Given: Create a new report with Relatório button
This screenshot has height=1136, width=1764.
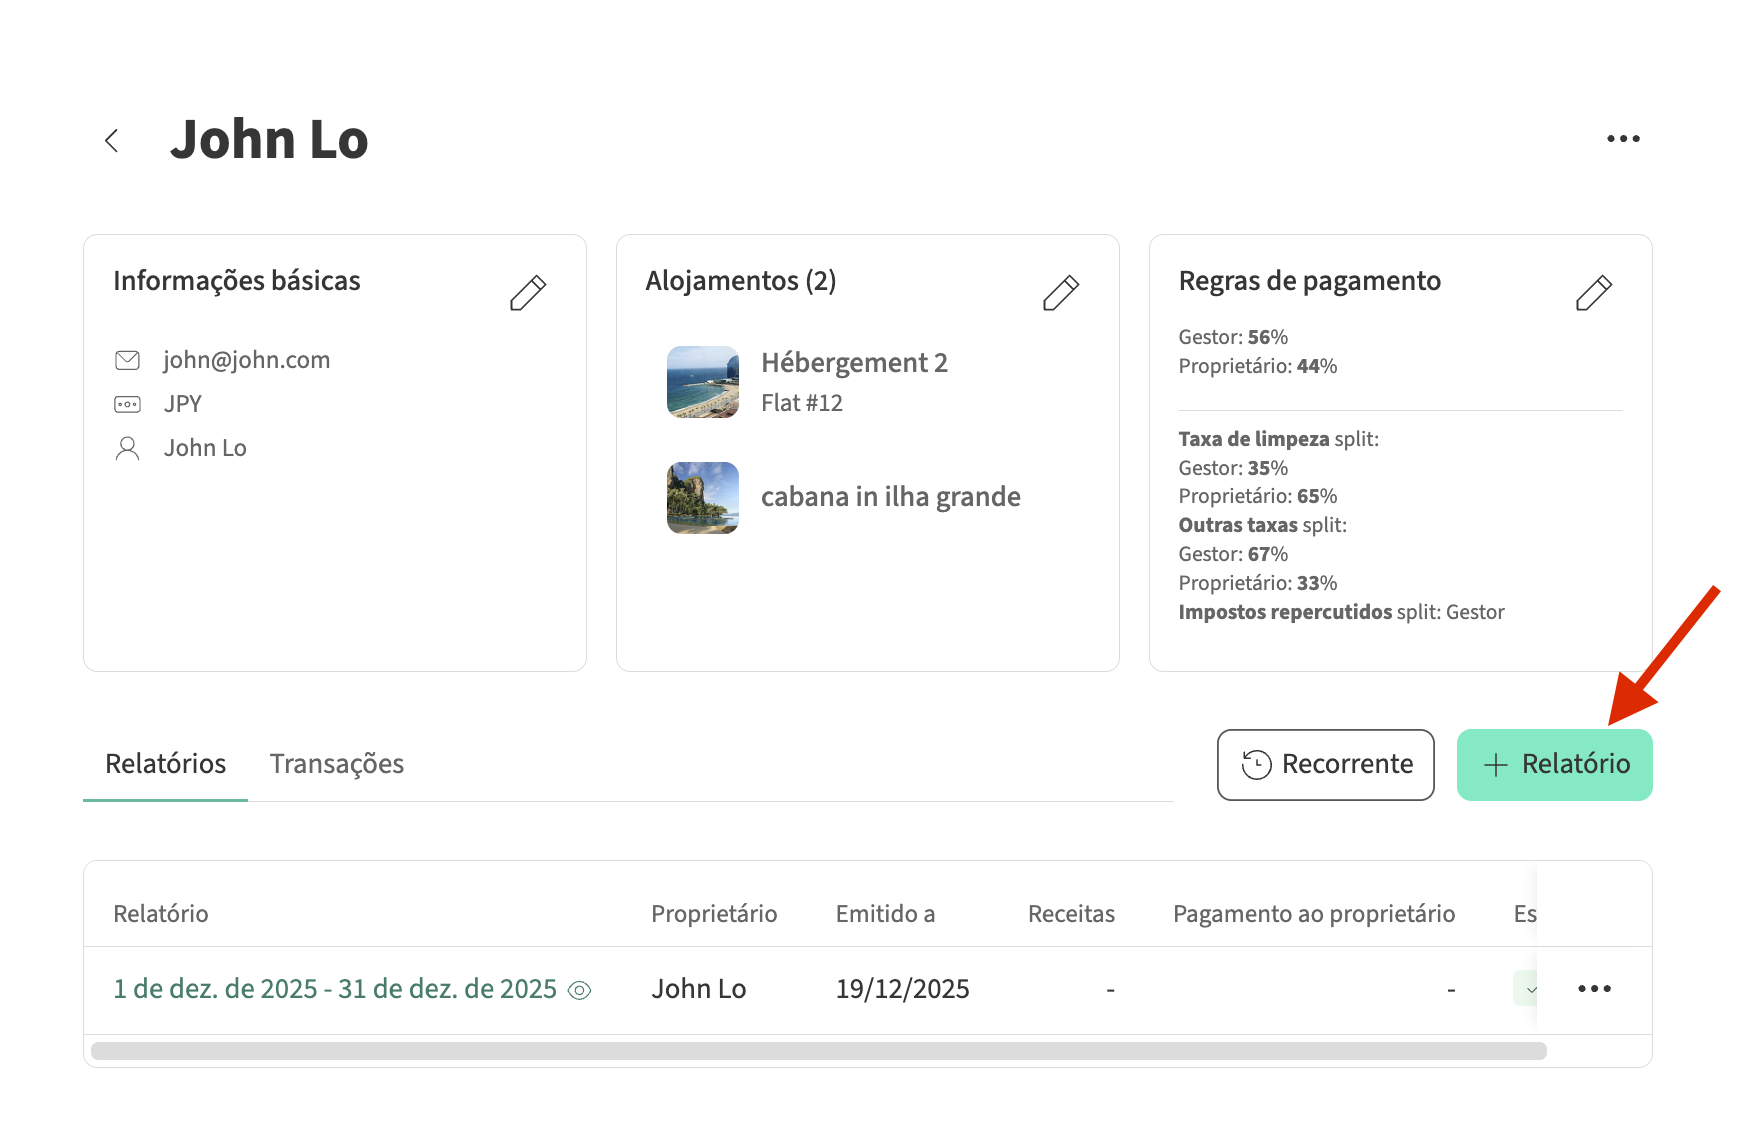Looking at the screenshot, I should 1554,765.
